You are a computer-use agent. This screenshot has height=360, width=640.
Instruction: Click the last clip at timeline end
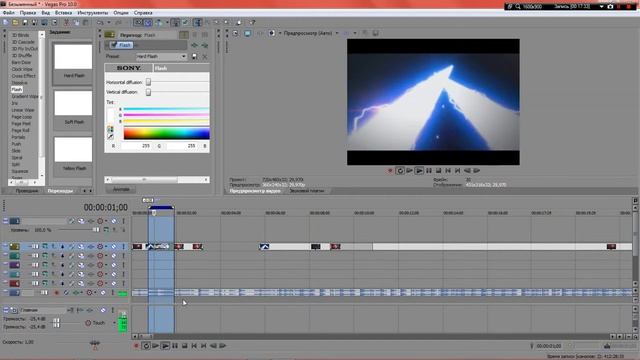click(x=611, y=247)
